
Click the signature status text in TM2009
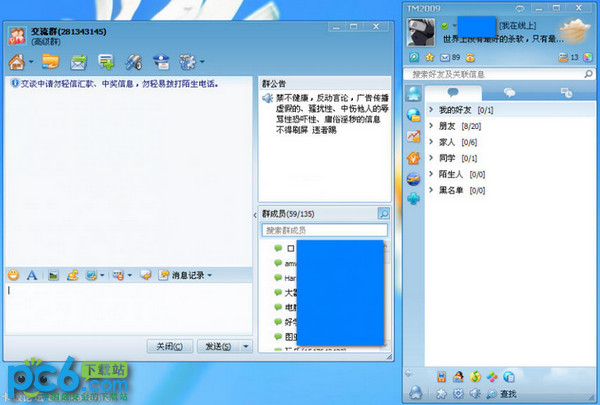pos(503,39)
